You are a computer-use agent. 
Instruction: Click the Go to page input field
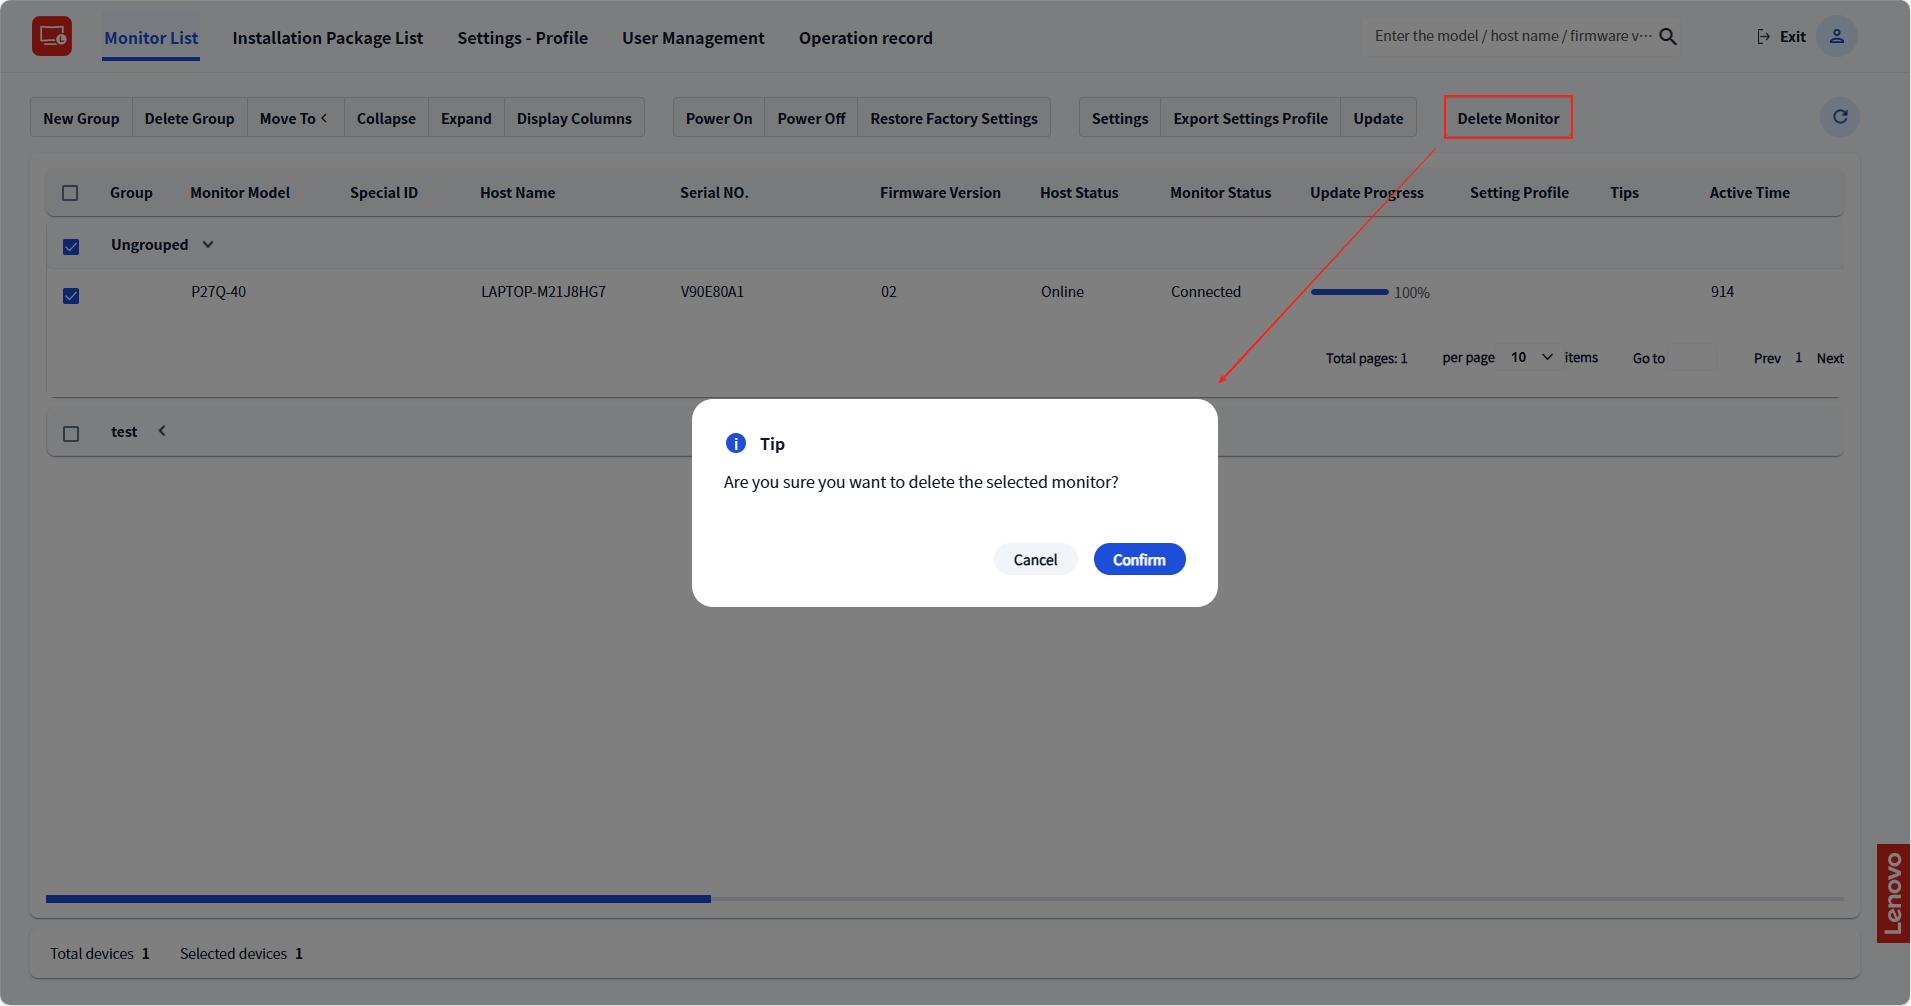click(1693, 358)
